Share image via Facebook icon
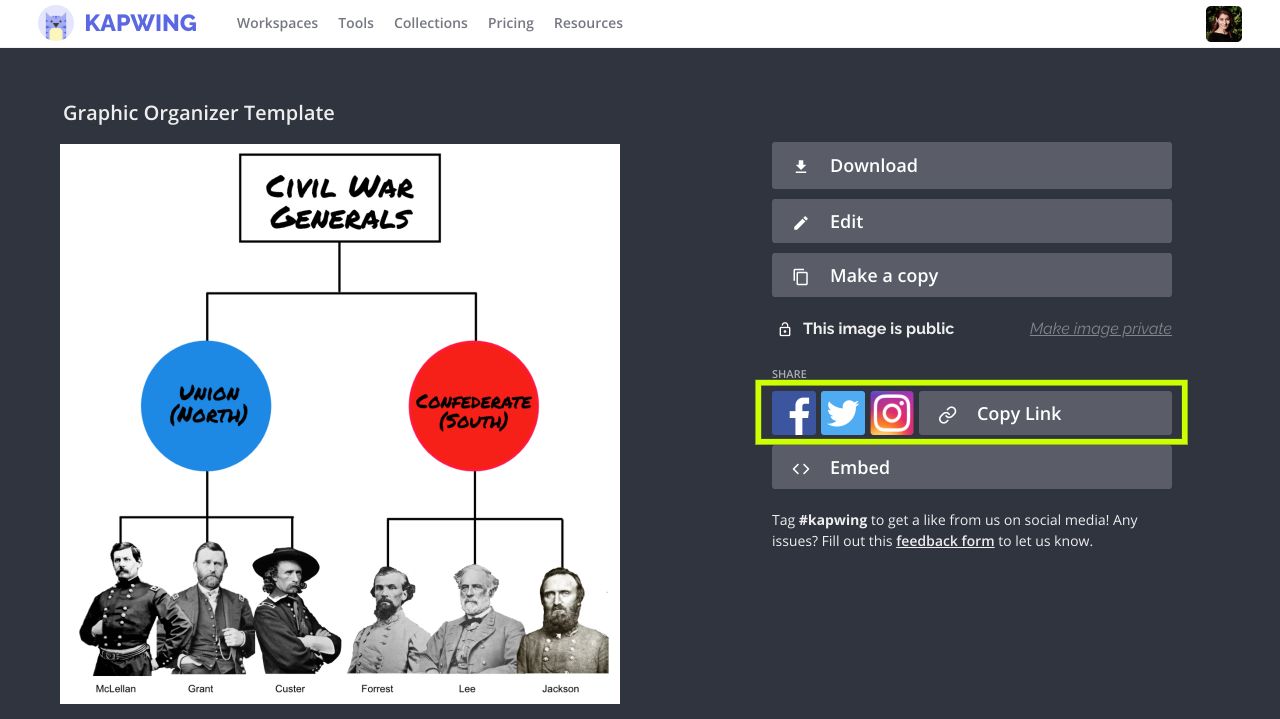This screenshot has width=1280, height=719. click(794, 413)
